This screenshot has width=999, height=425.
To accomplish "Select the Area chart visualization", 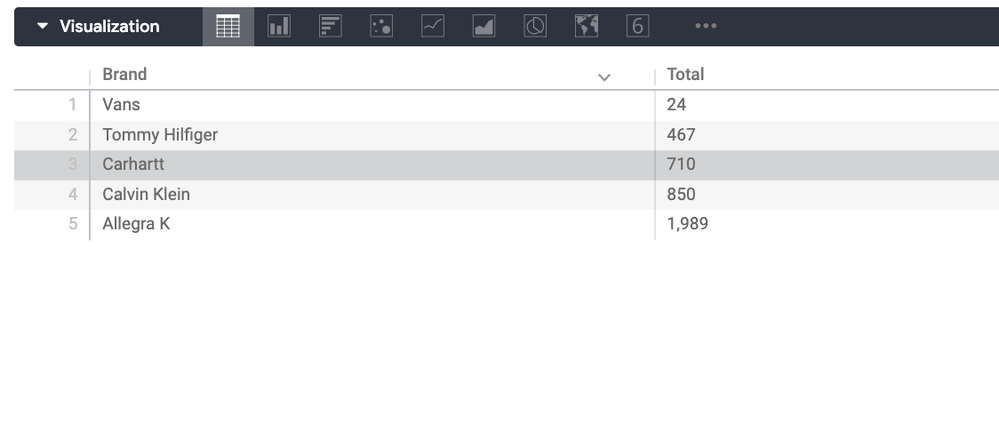I will 484,26.
